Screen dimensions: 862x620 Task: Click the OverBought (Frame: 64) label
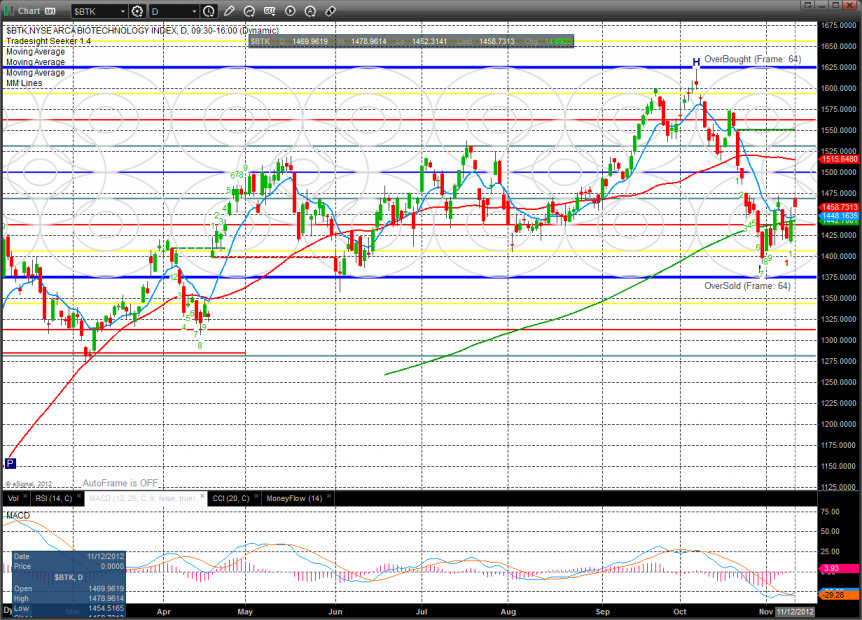pos(753,59)
